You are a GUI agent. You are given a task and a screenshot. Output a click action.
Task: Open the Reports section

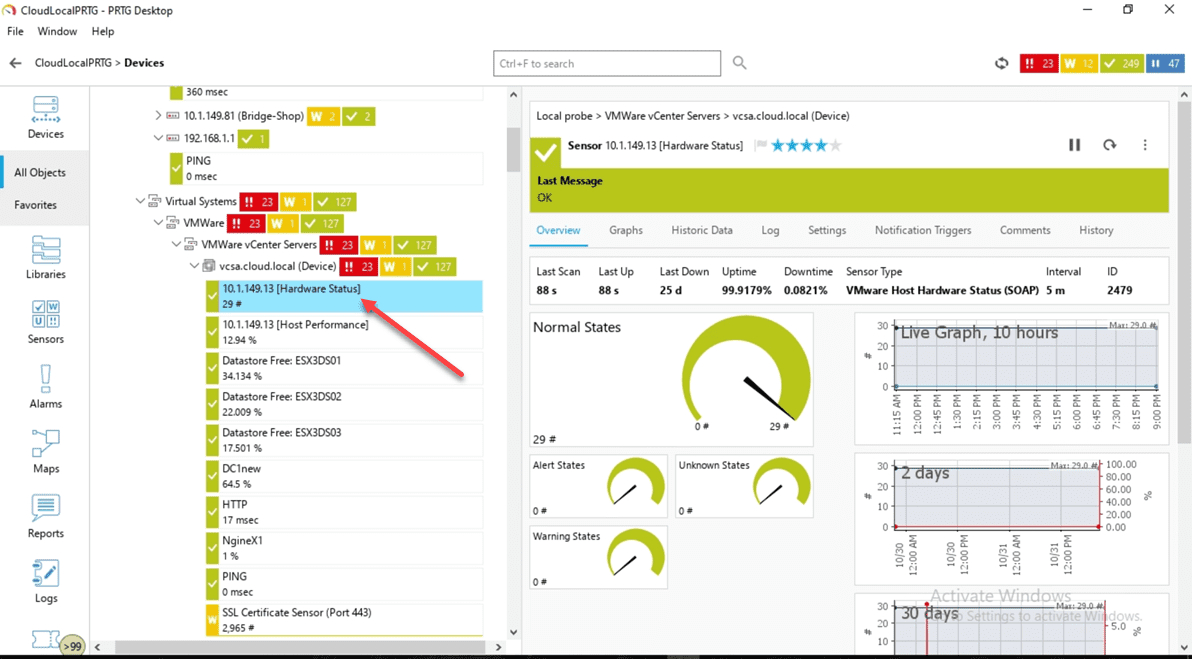[46, 516]
